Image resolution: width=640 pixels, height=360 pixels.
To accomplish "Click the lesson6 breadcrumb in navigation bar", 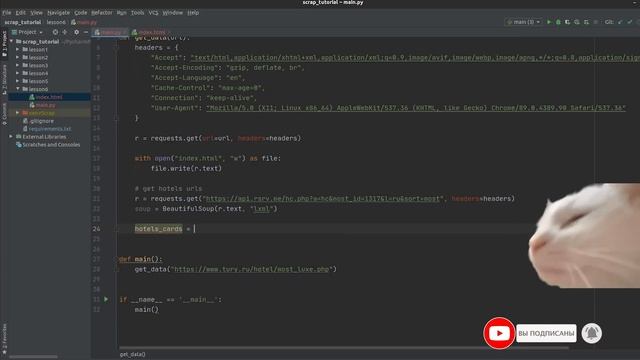I will point(56,22).
